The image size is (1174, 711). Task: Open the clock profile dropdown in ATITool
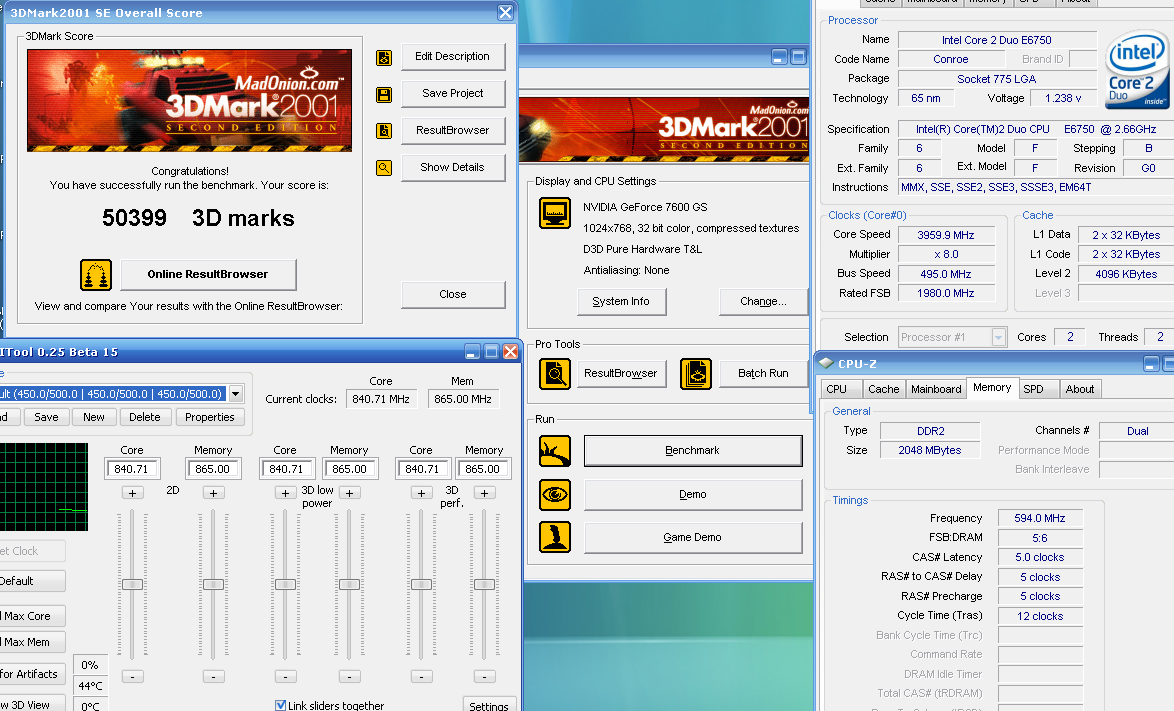(x=236, y=394)
